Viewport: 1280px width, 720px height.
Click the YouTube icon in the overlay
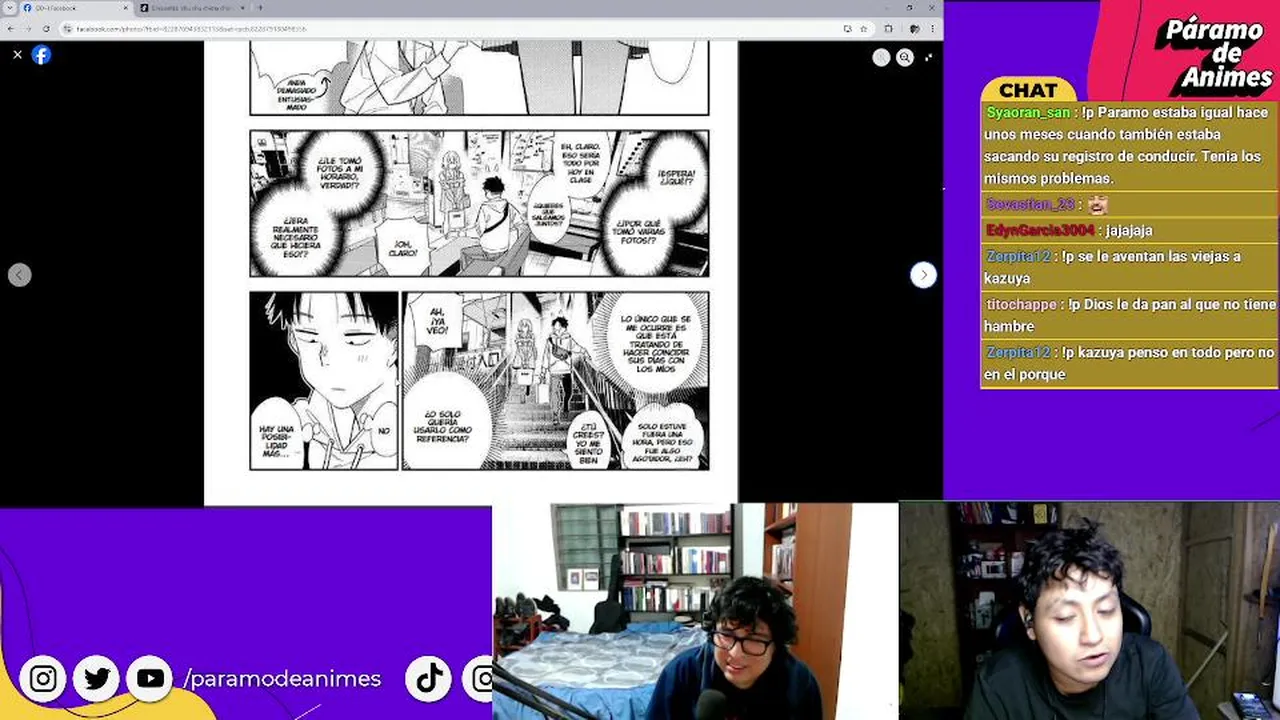pos(151,679)
